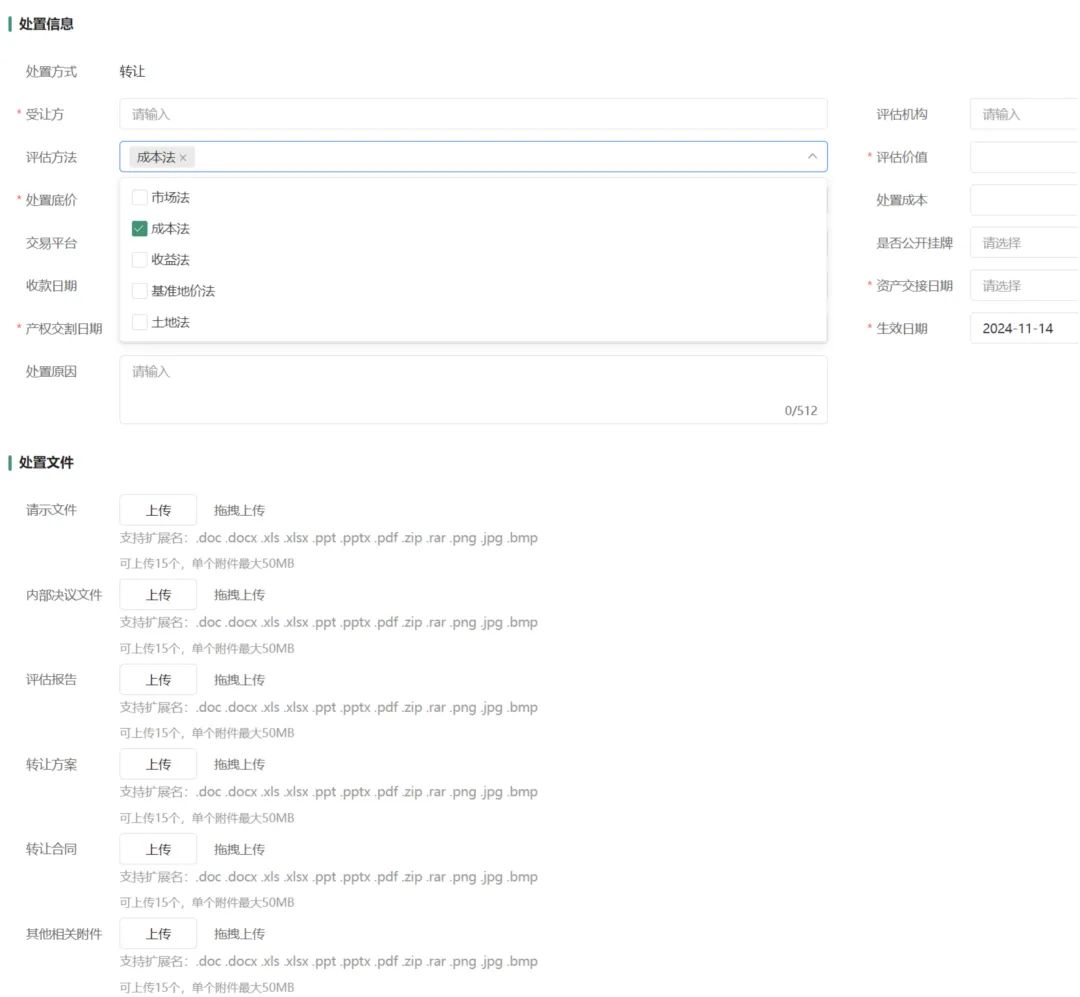Click the 处置原因 text area

click(x=473, y=388)
